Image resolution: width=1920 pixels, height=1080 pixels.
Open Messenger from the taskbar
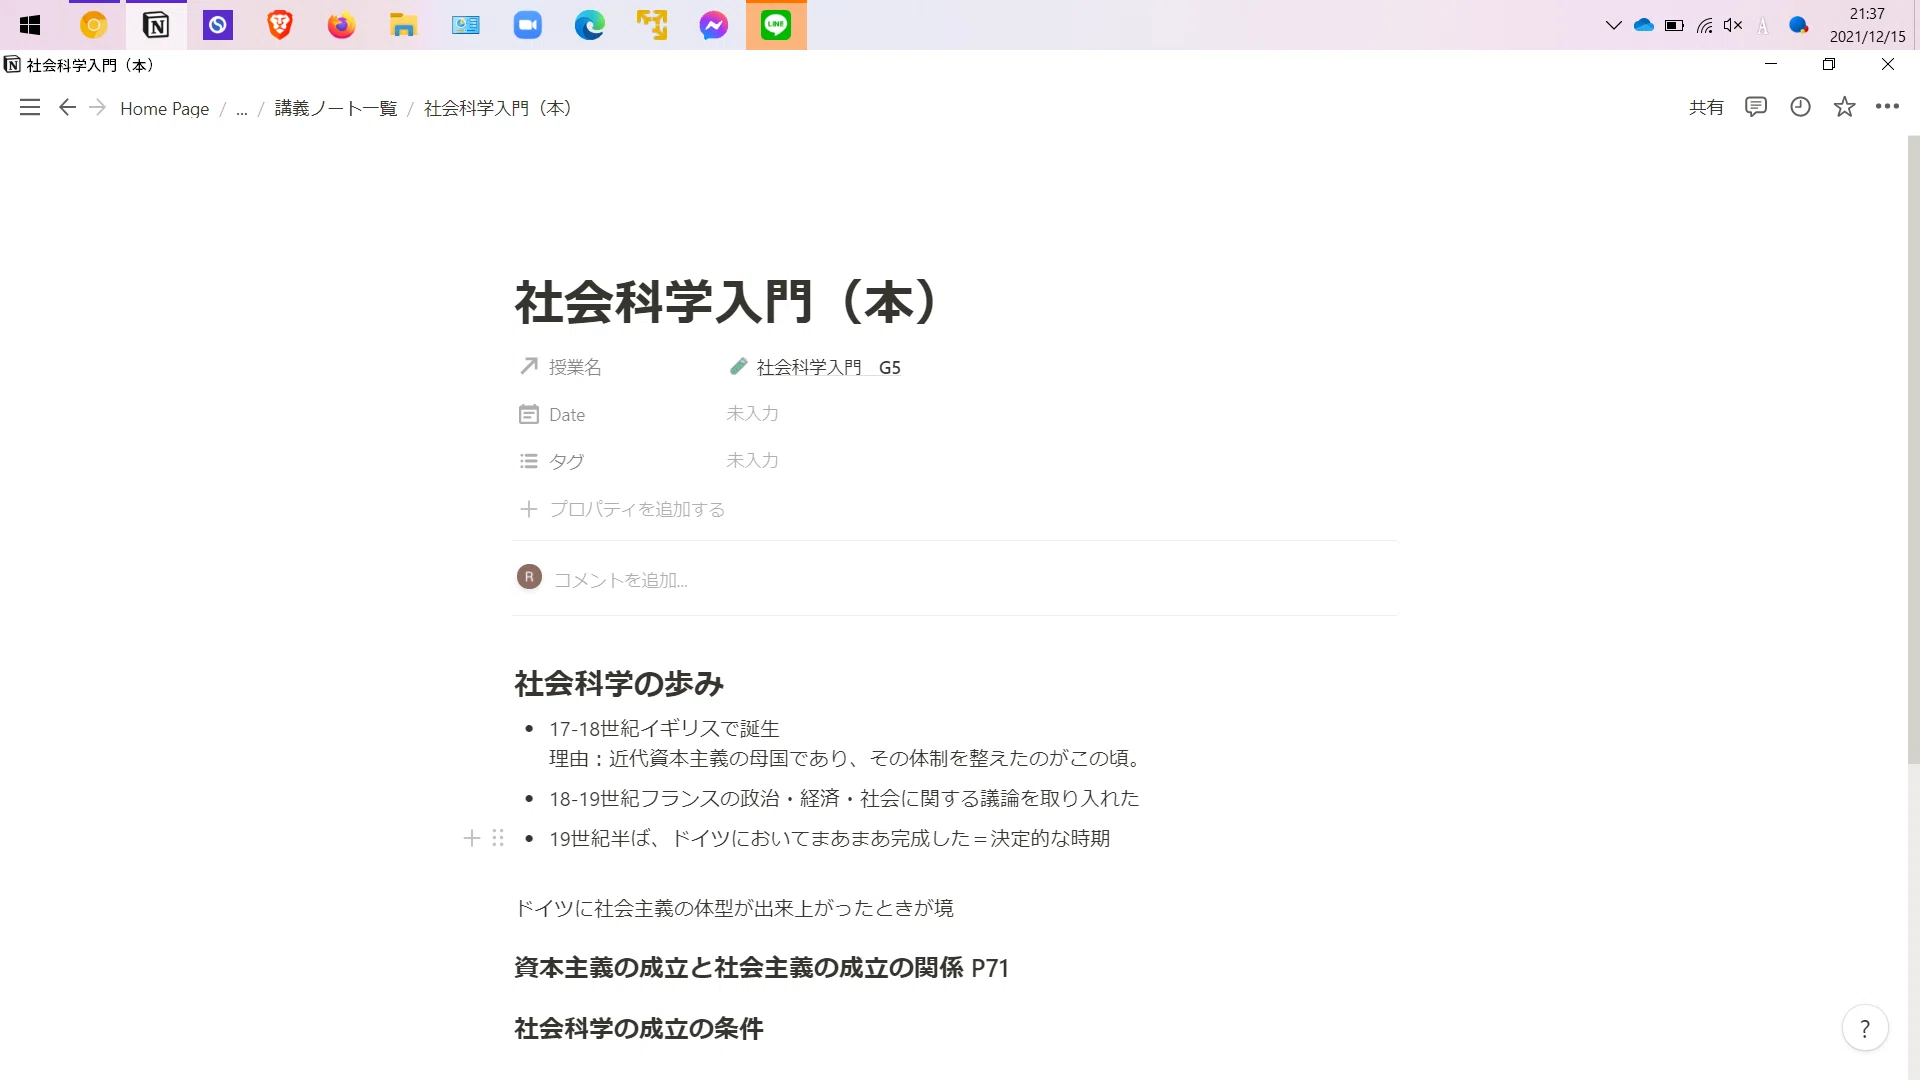click(714, 25)
